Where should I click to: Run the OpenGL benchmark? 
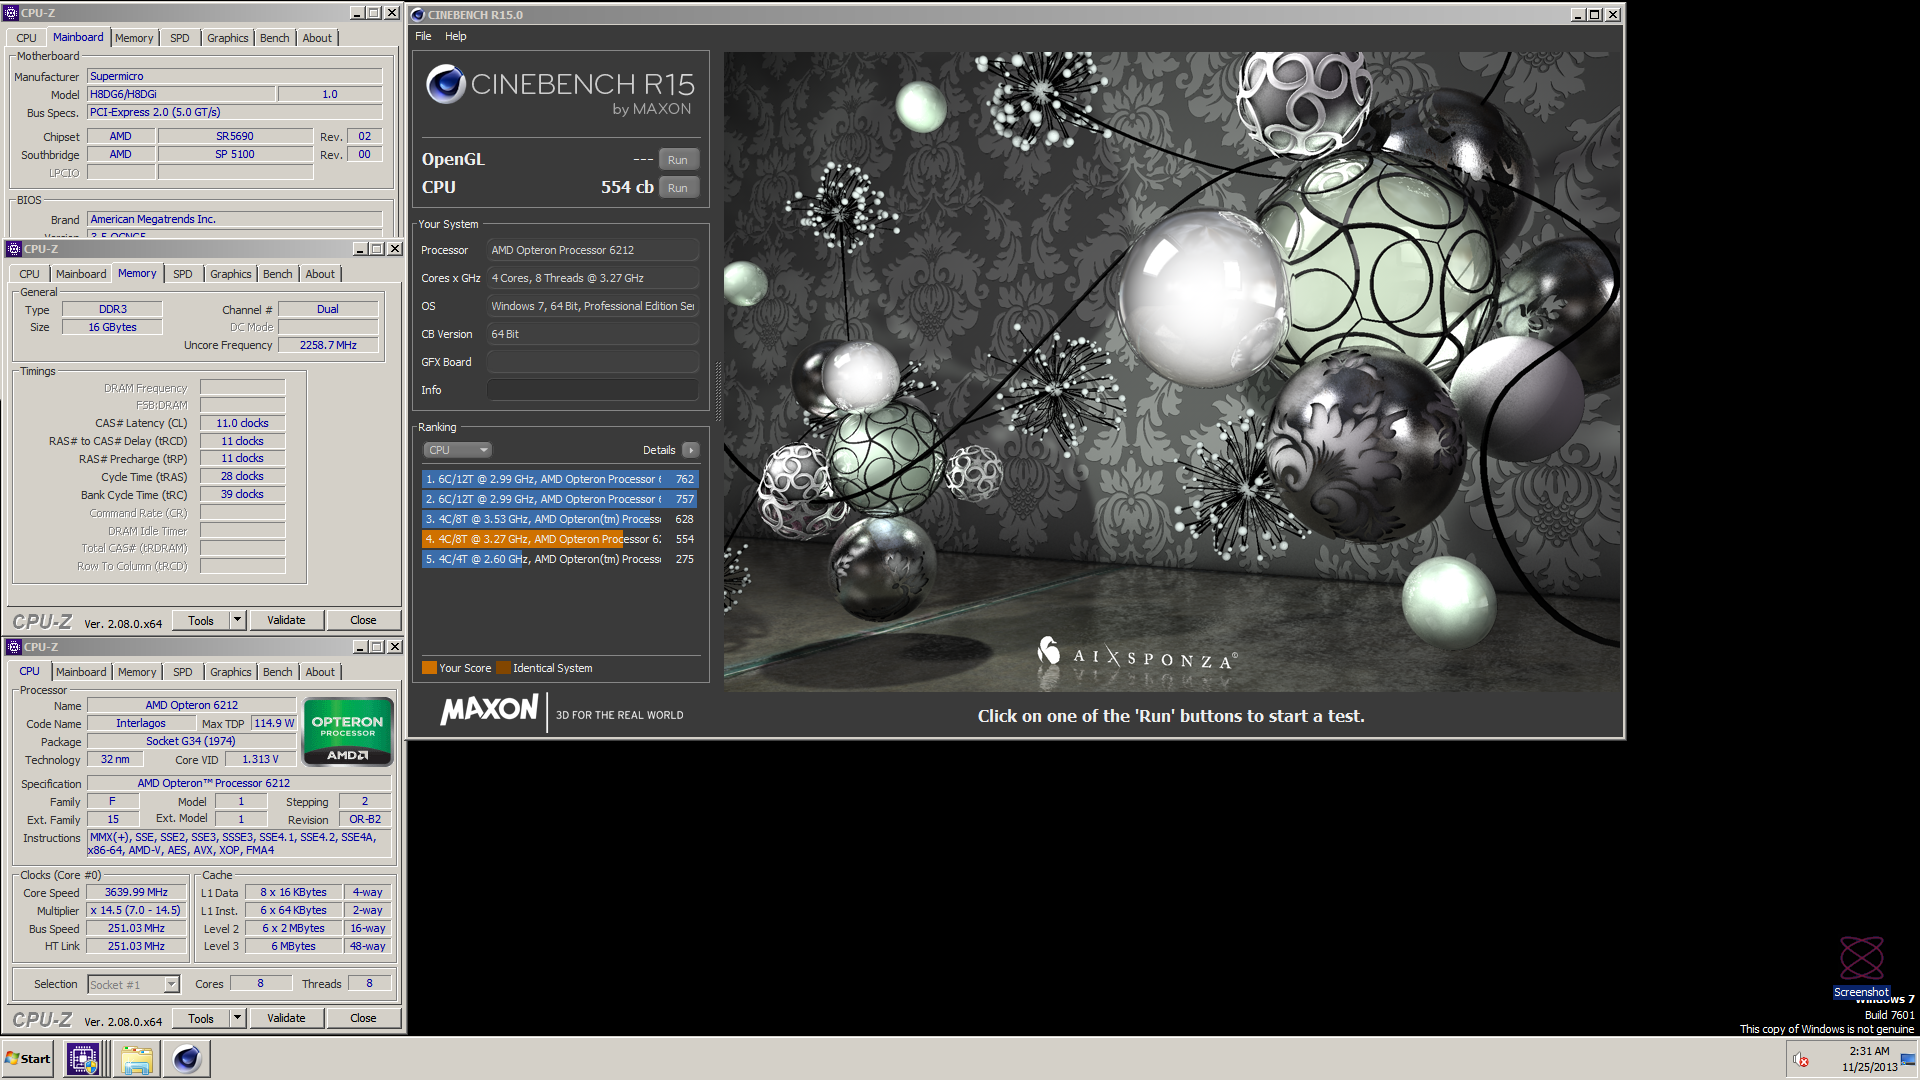tap(678, 160)
